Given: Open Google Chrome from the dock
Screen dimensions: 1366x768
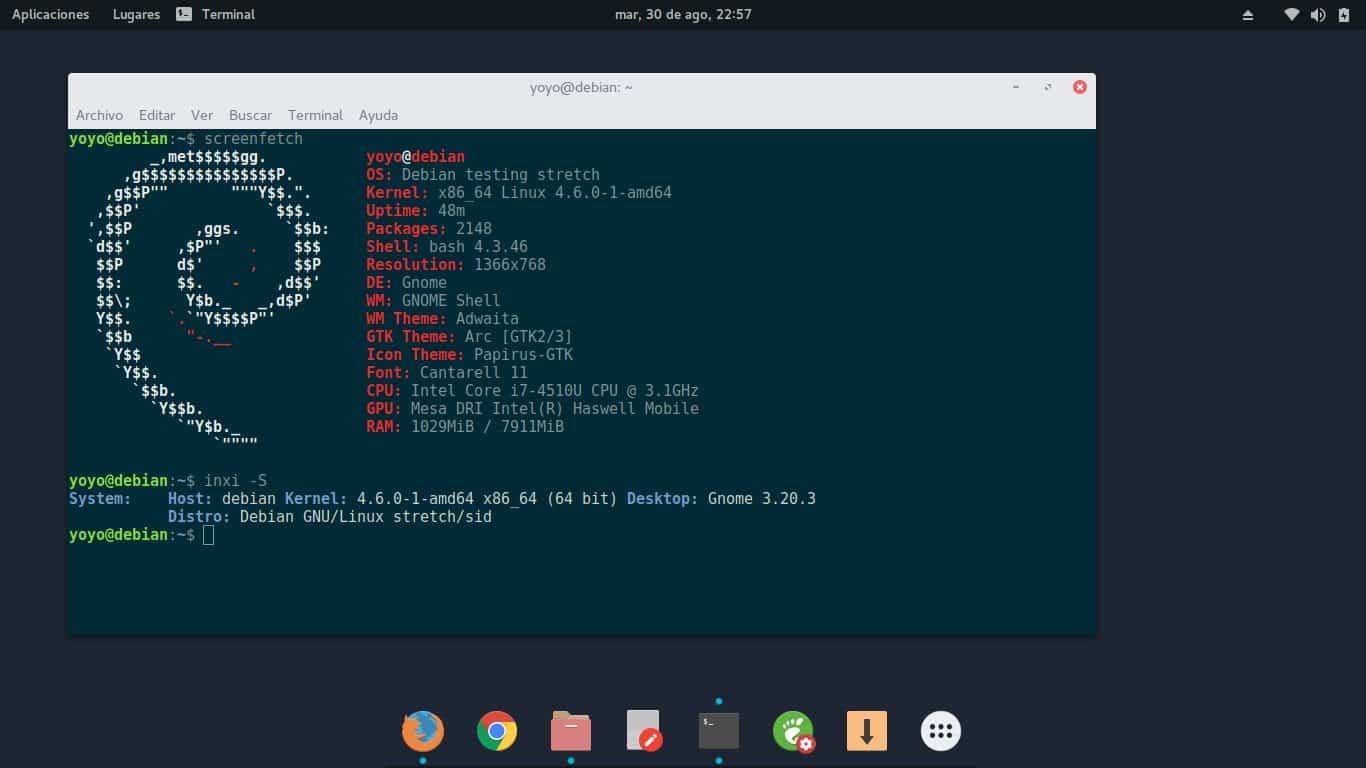Looking at the screenshot, I should [497, 731].
